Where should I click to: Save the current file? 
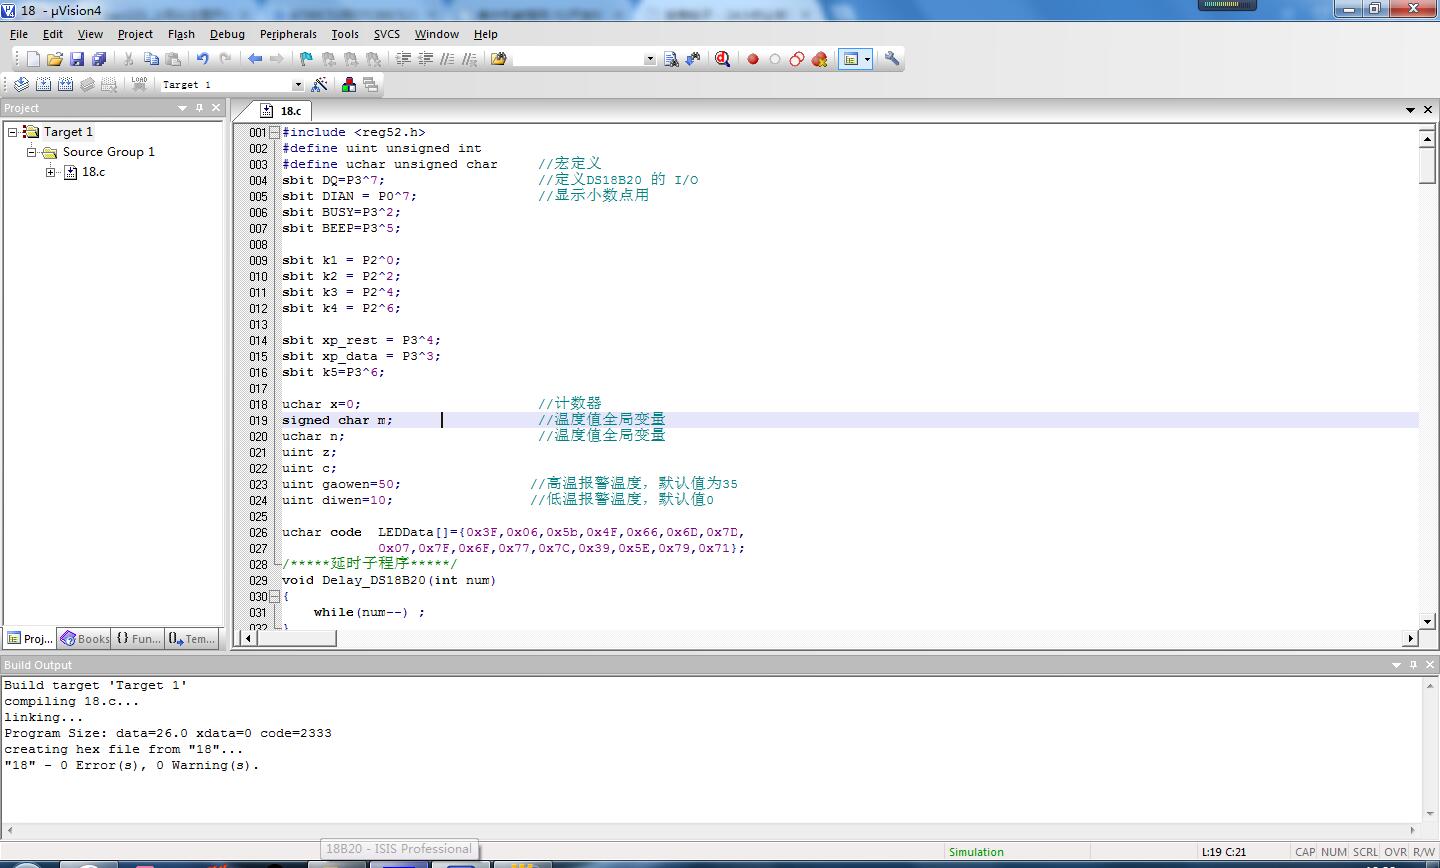click(x=77, y=59)
